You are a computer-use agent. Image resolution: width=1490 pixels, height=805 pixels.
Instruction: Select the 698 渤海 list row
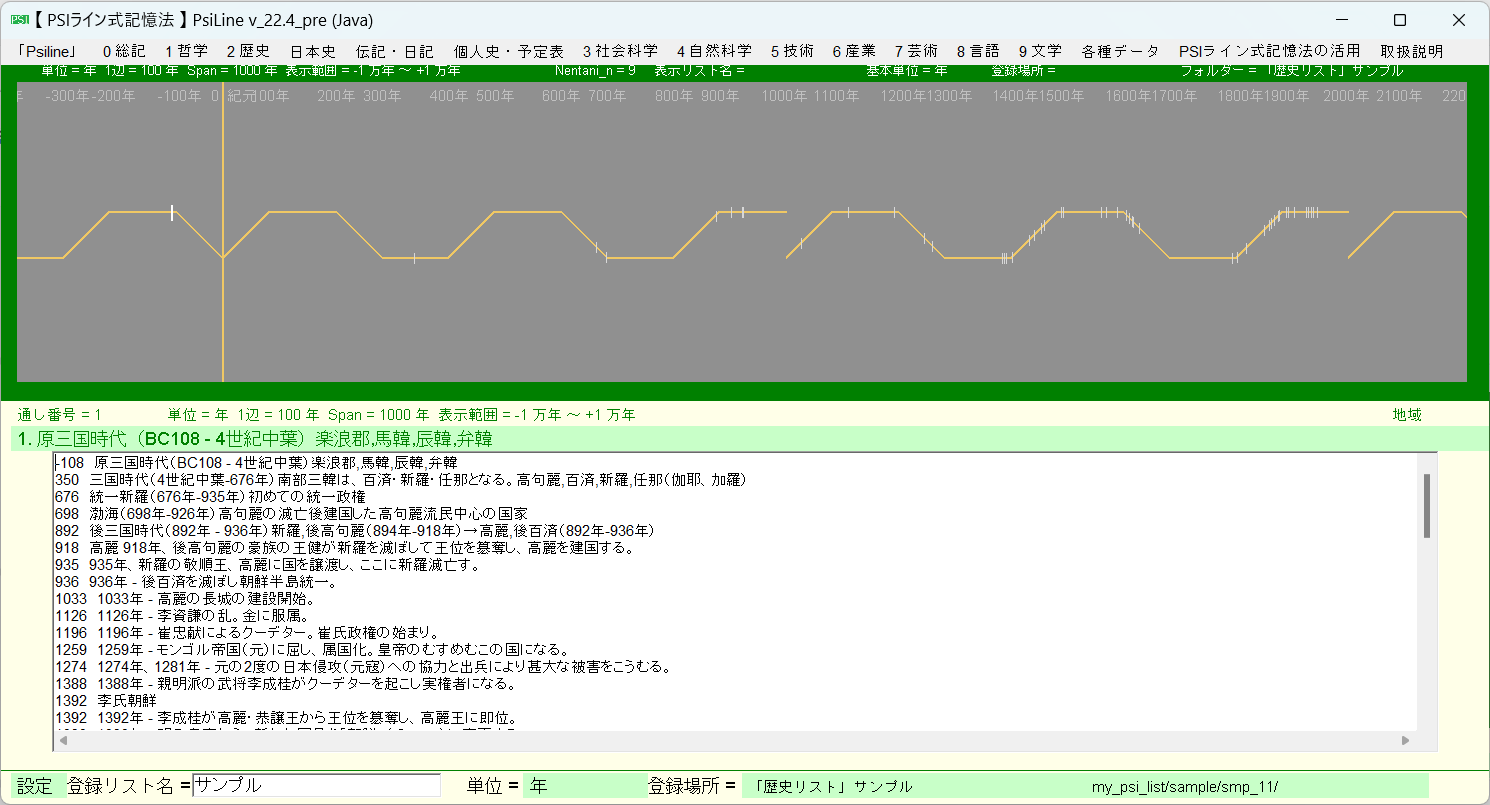click(x=736, y=514)
